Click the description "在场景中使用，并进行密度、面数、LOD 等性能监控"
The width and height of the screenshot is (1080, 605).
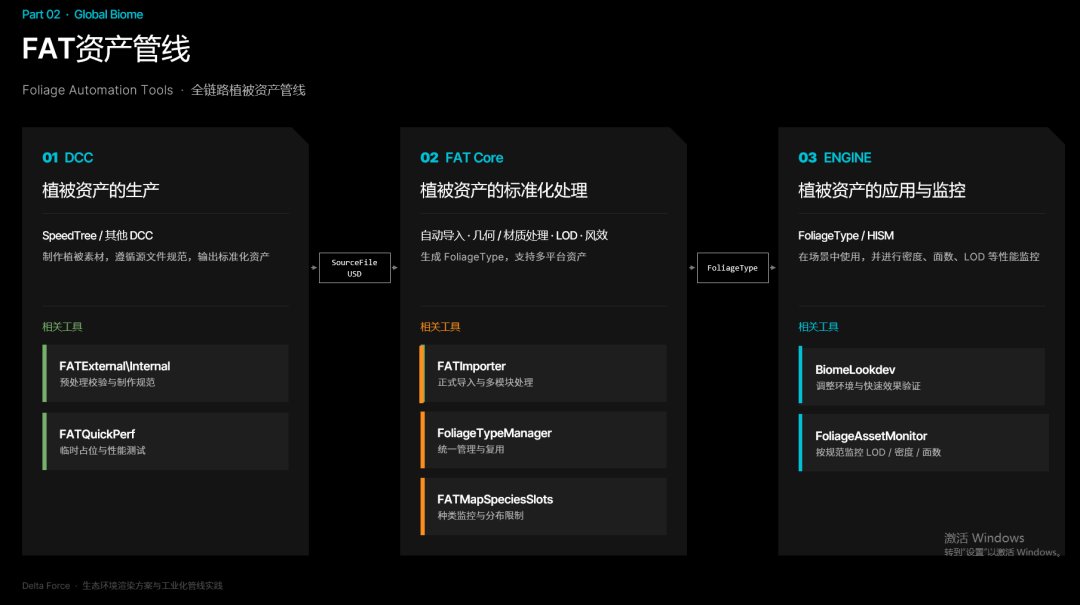coord(919,256)
